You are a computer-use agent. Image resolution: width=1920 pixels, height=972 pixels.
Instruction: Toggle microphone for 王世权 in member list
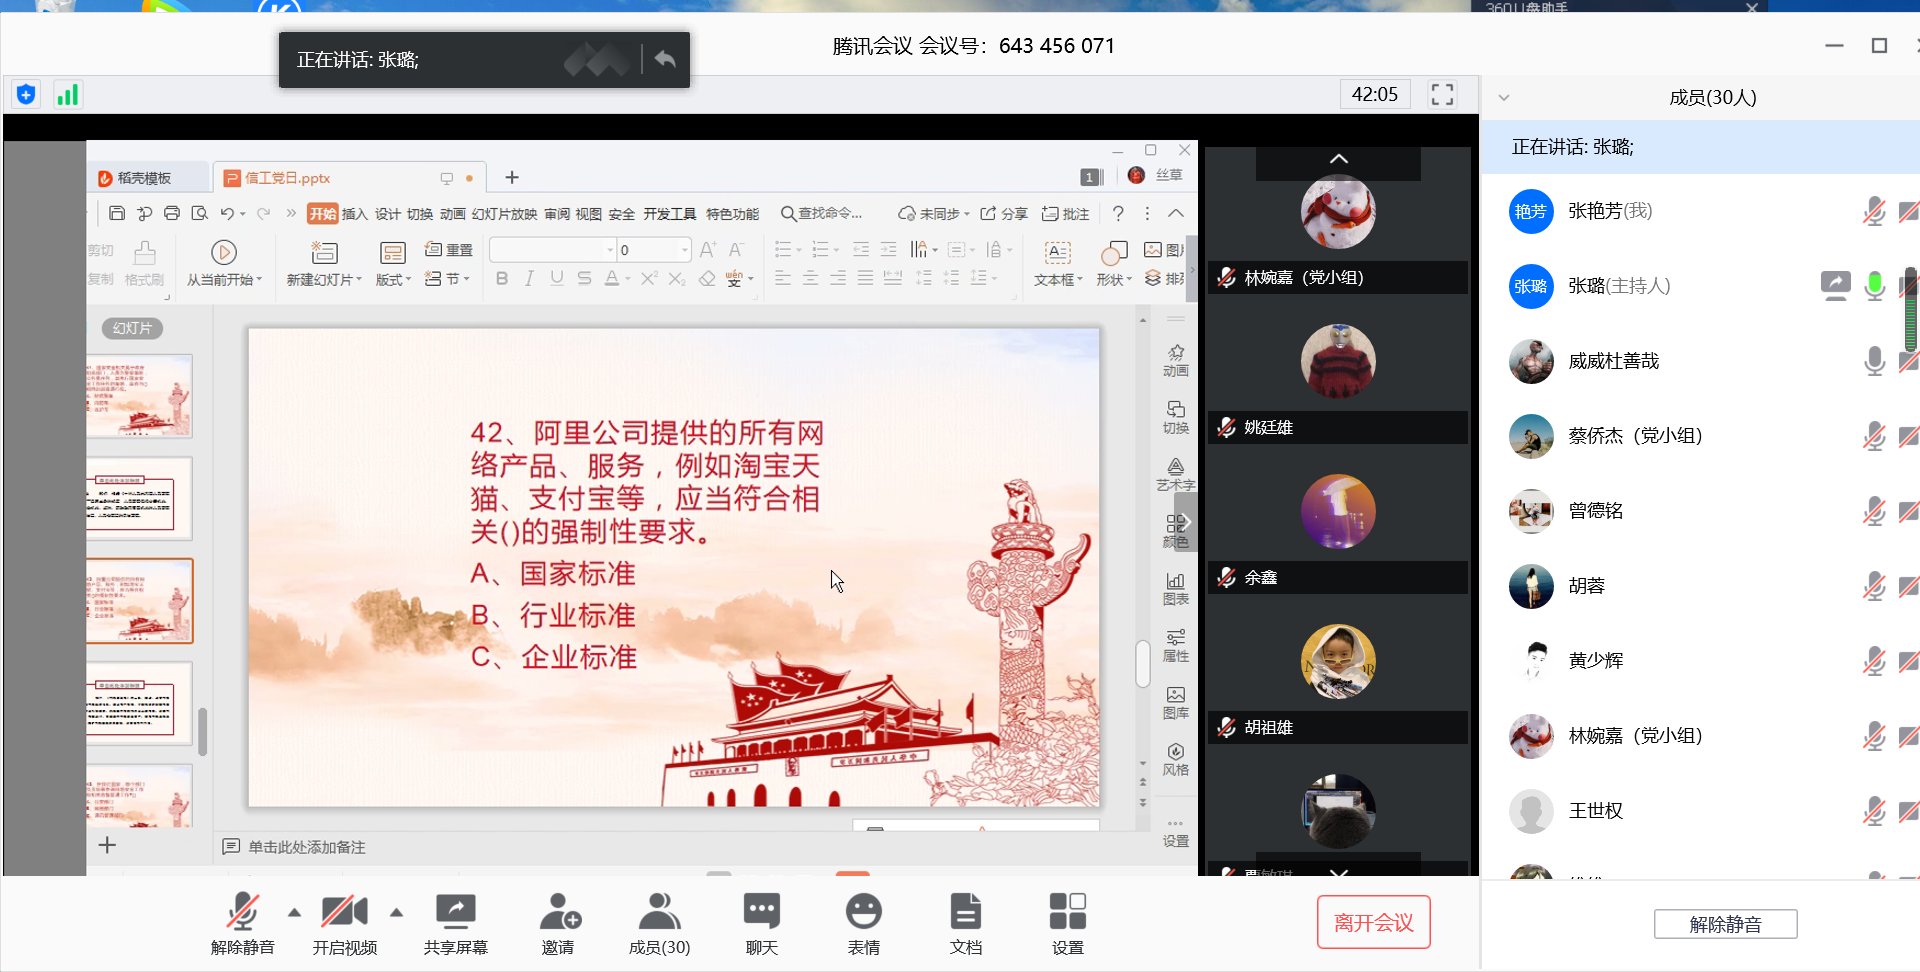tap(1875, 811)
